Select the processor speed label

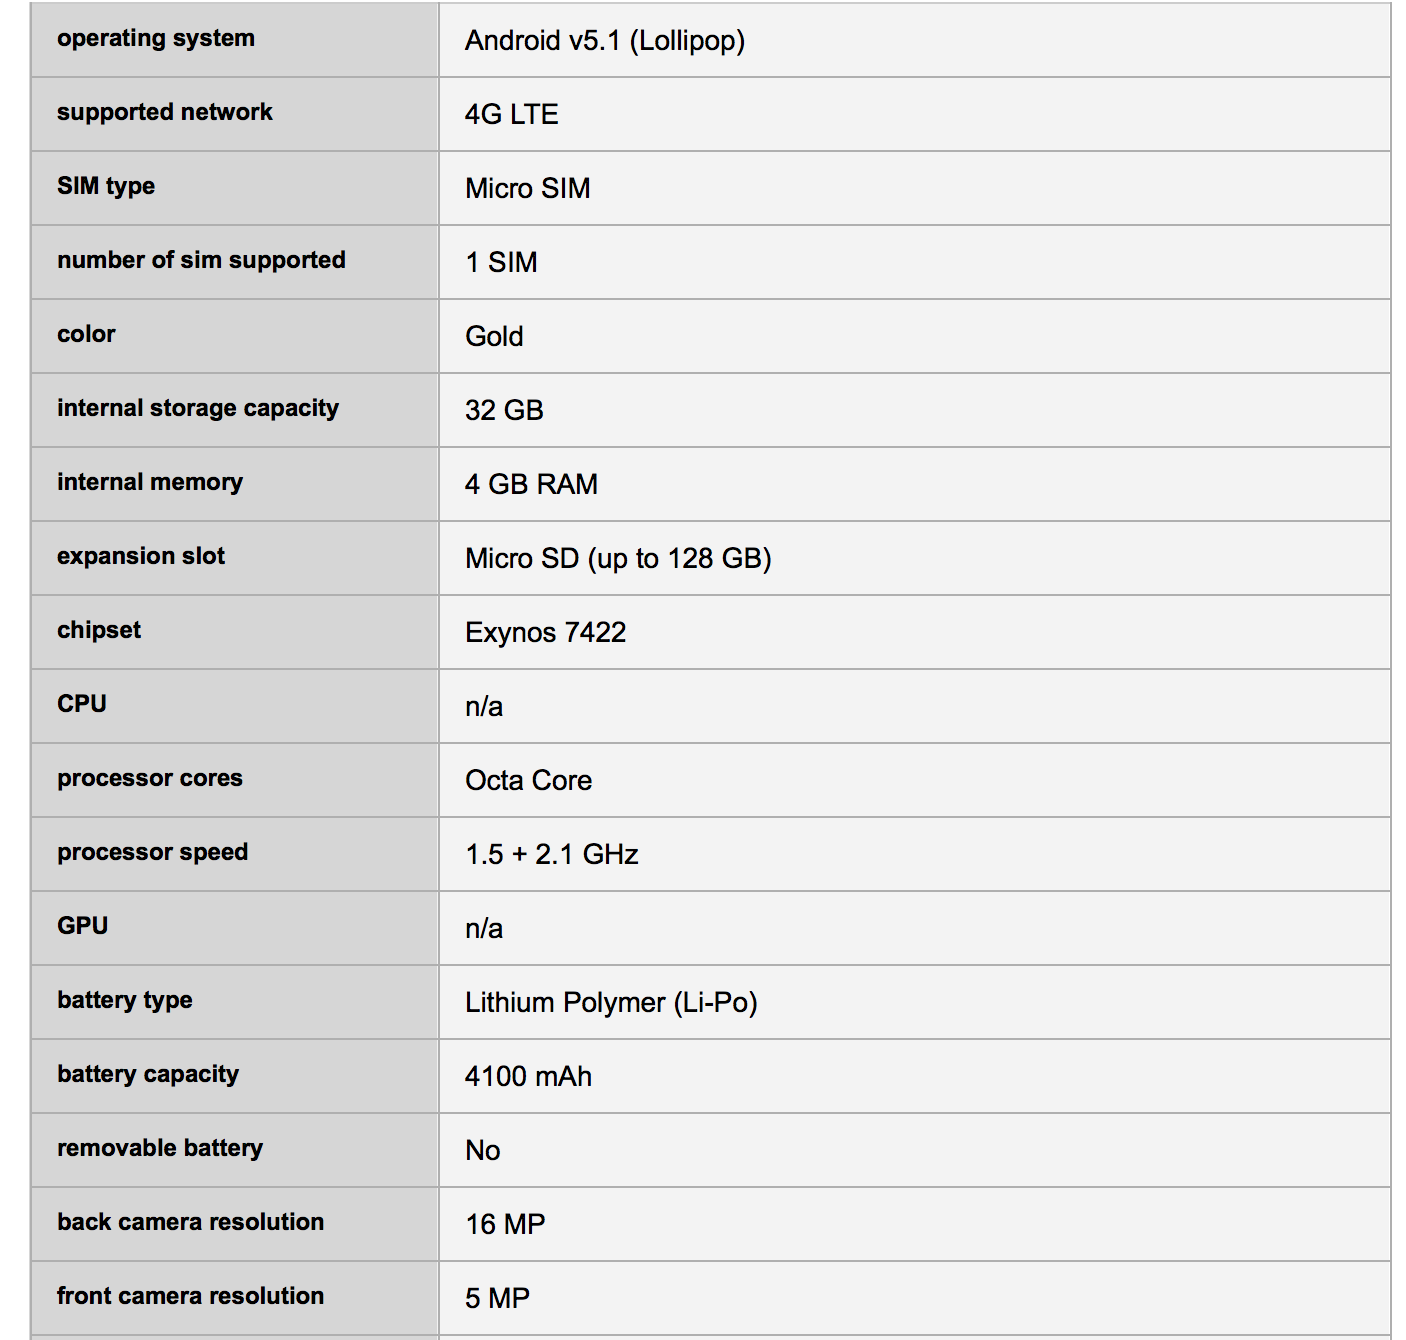pyautogui.click(x=152, y=853)
